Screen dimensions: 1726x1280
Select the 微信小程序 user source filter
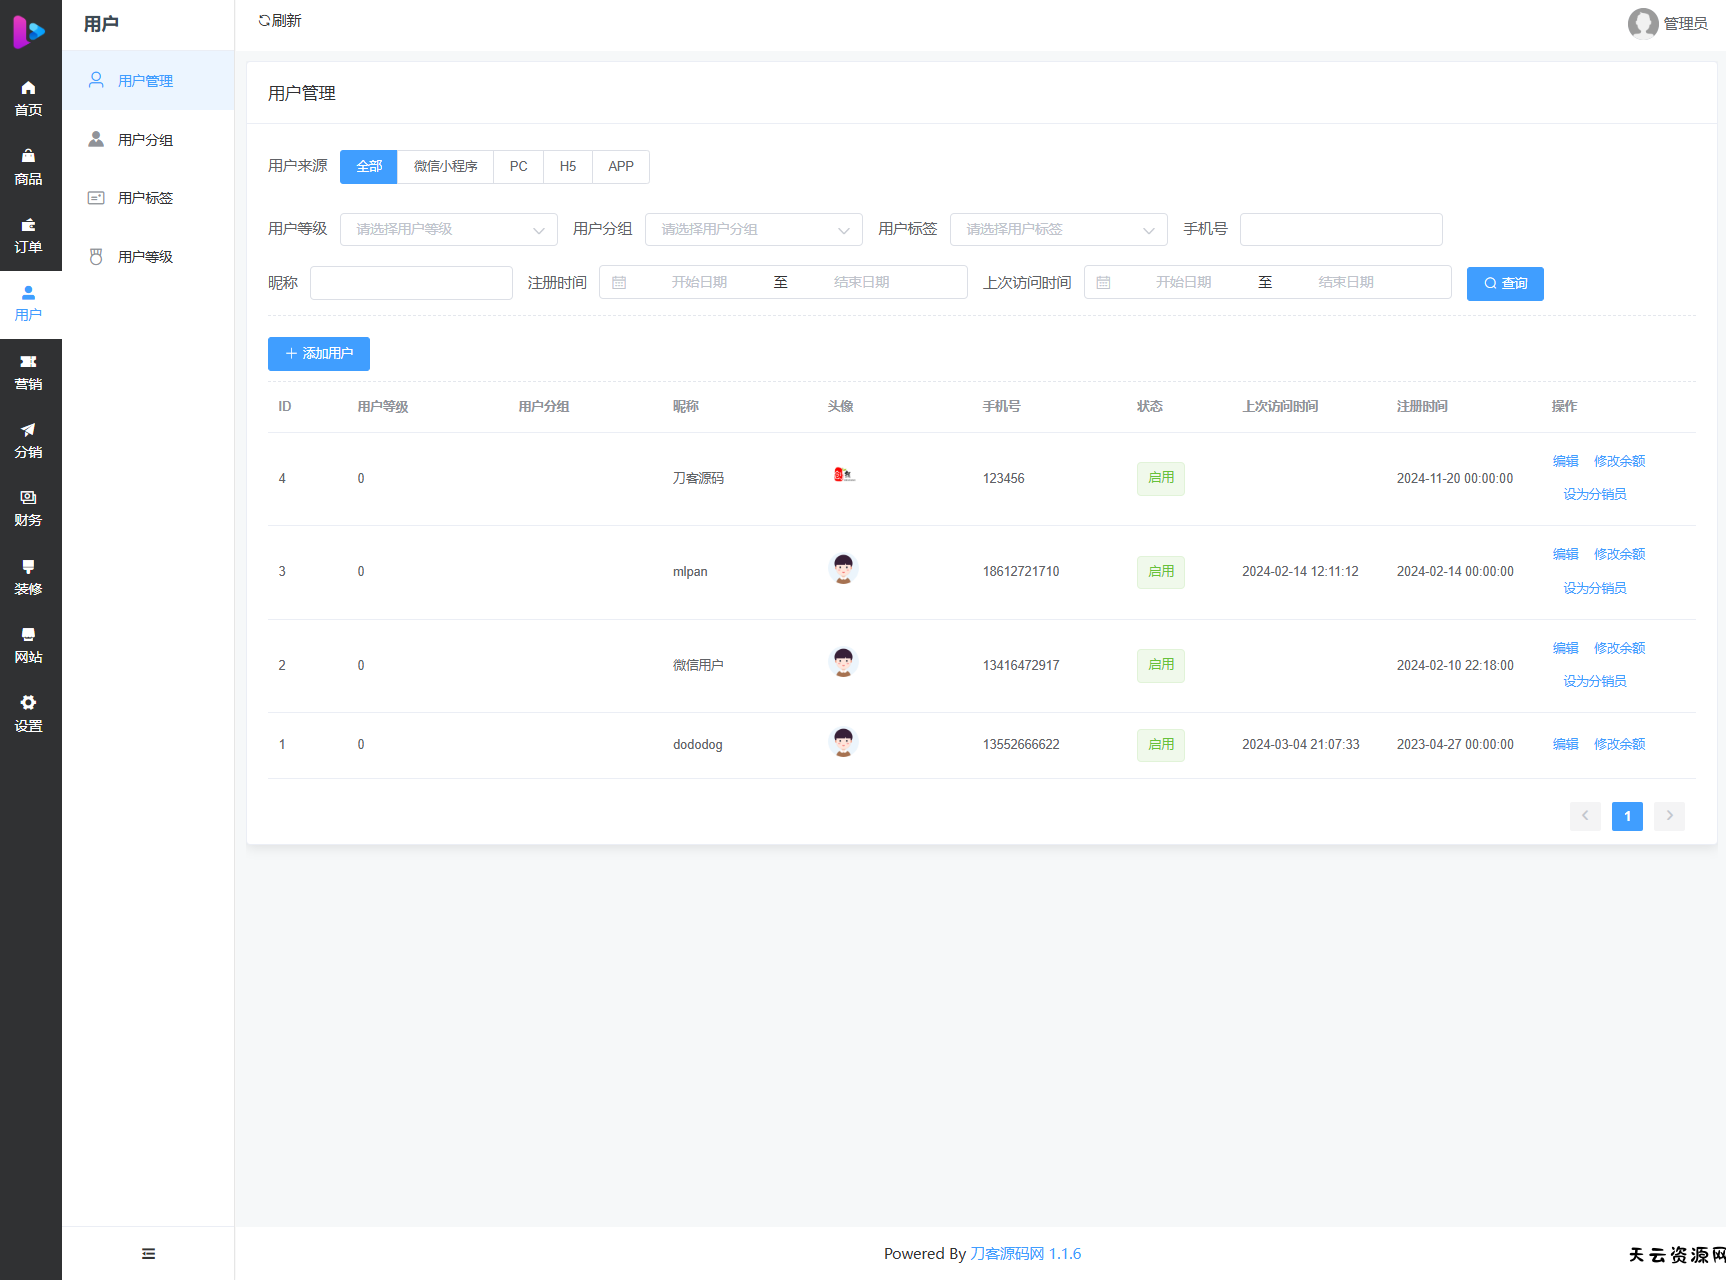[445, 167]
